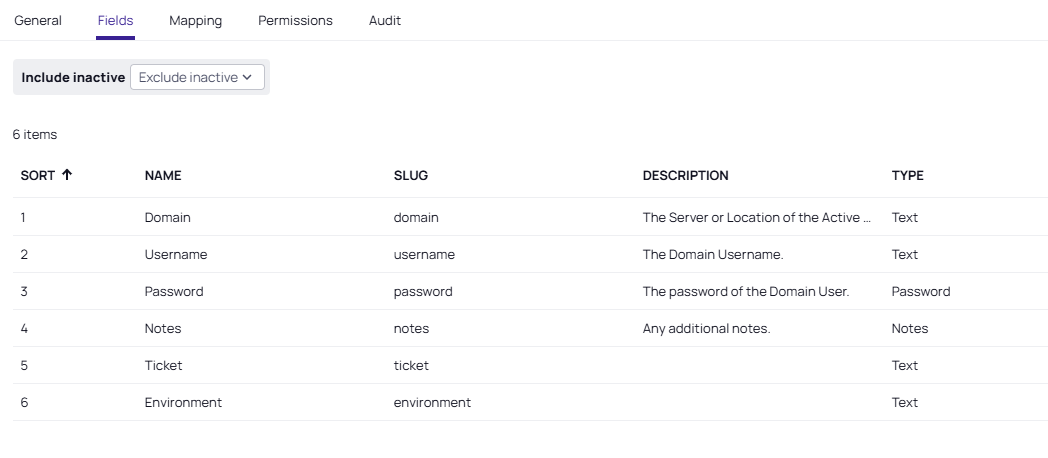Open the Notes field entry
Viewport: 1048px width, 458px height.
pos(163,328)
